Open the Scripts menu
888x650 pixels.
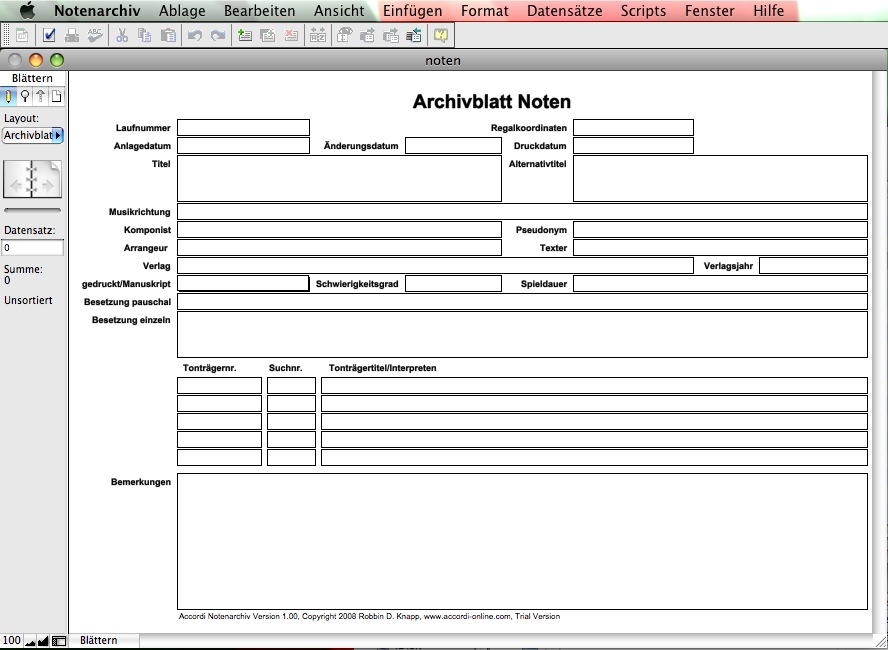[x=643, y=10]
